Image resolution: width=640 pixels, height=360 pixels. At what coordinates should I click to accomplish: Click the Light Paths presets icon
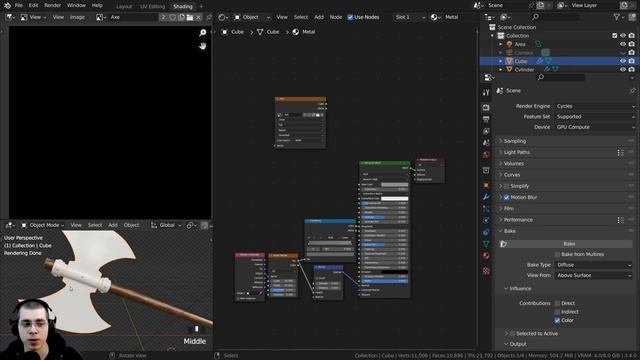tap(621, 152)
